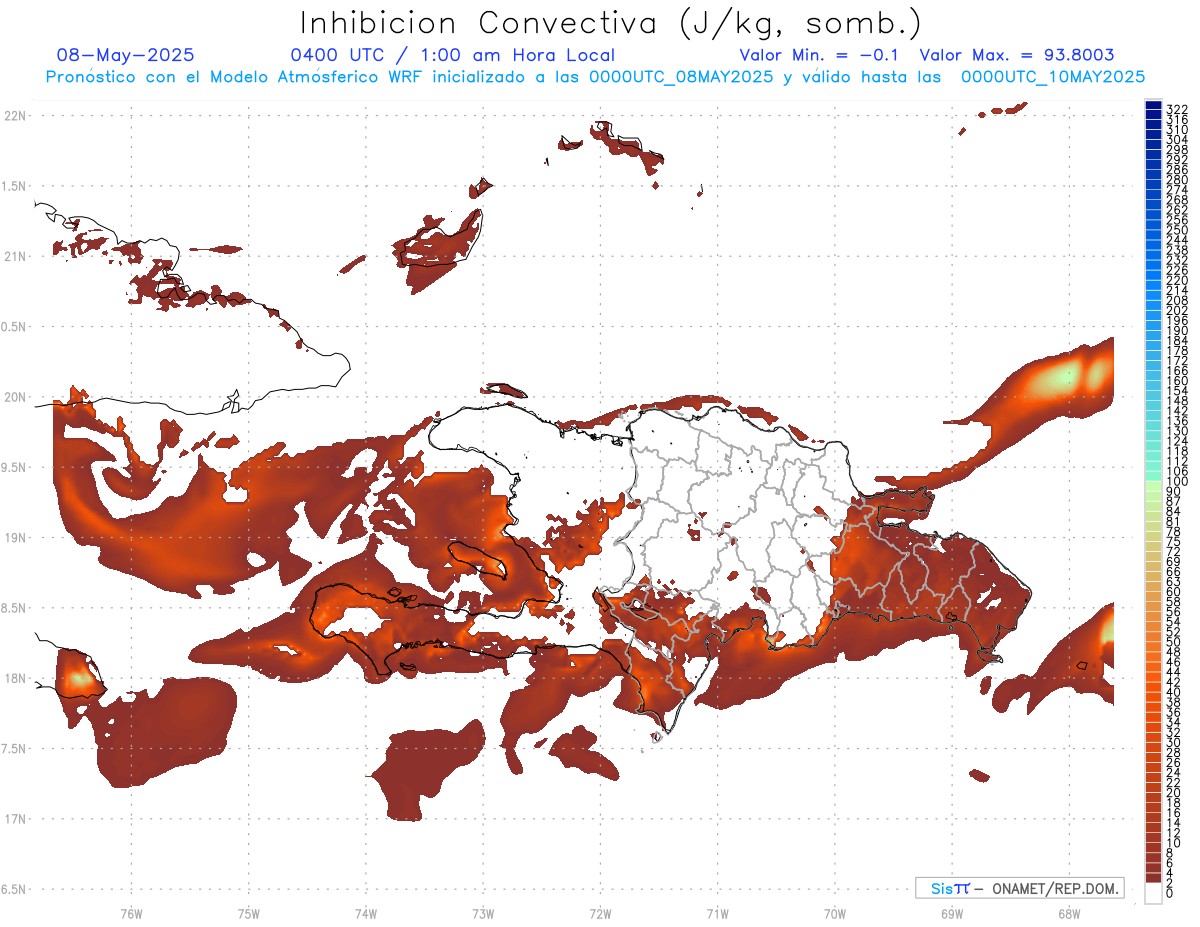The width and height of the screenshot is (1200, 927).
Task: Click the '20N' latitude label
Action: [x=14, y=397]
